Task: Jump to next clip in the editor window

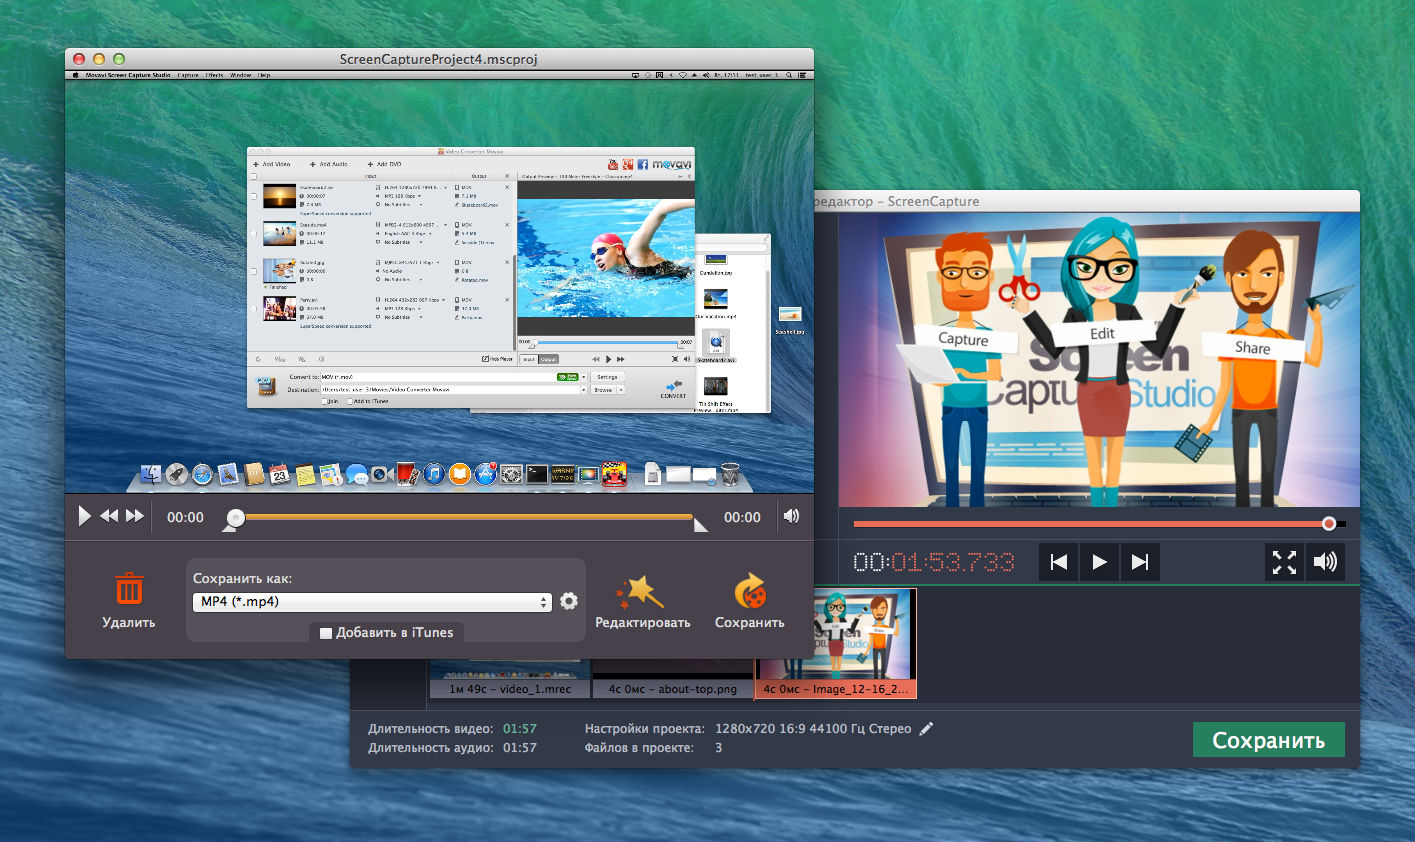Action: 1139,562
